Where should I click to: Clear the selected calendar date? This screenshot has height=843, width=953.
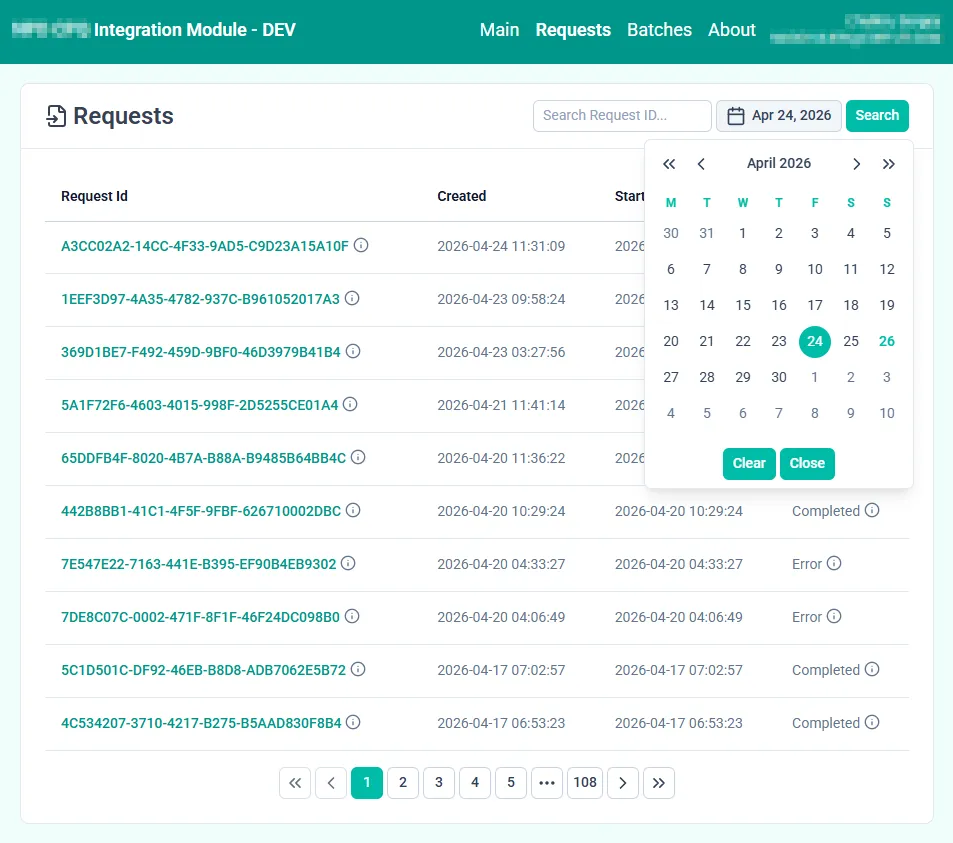(x=748, y=463)
